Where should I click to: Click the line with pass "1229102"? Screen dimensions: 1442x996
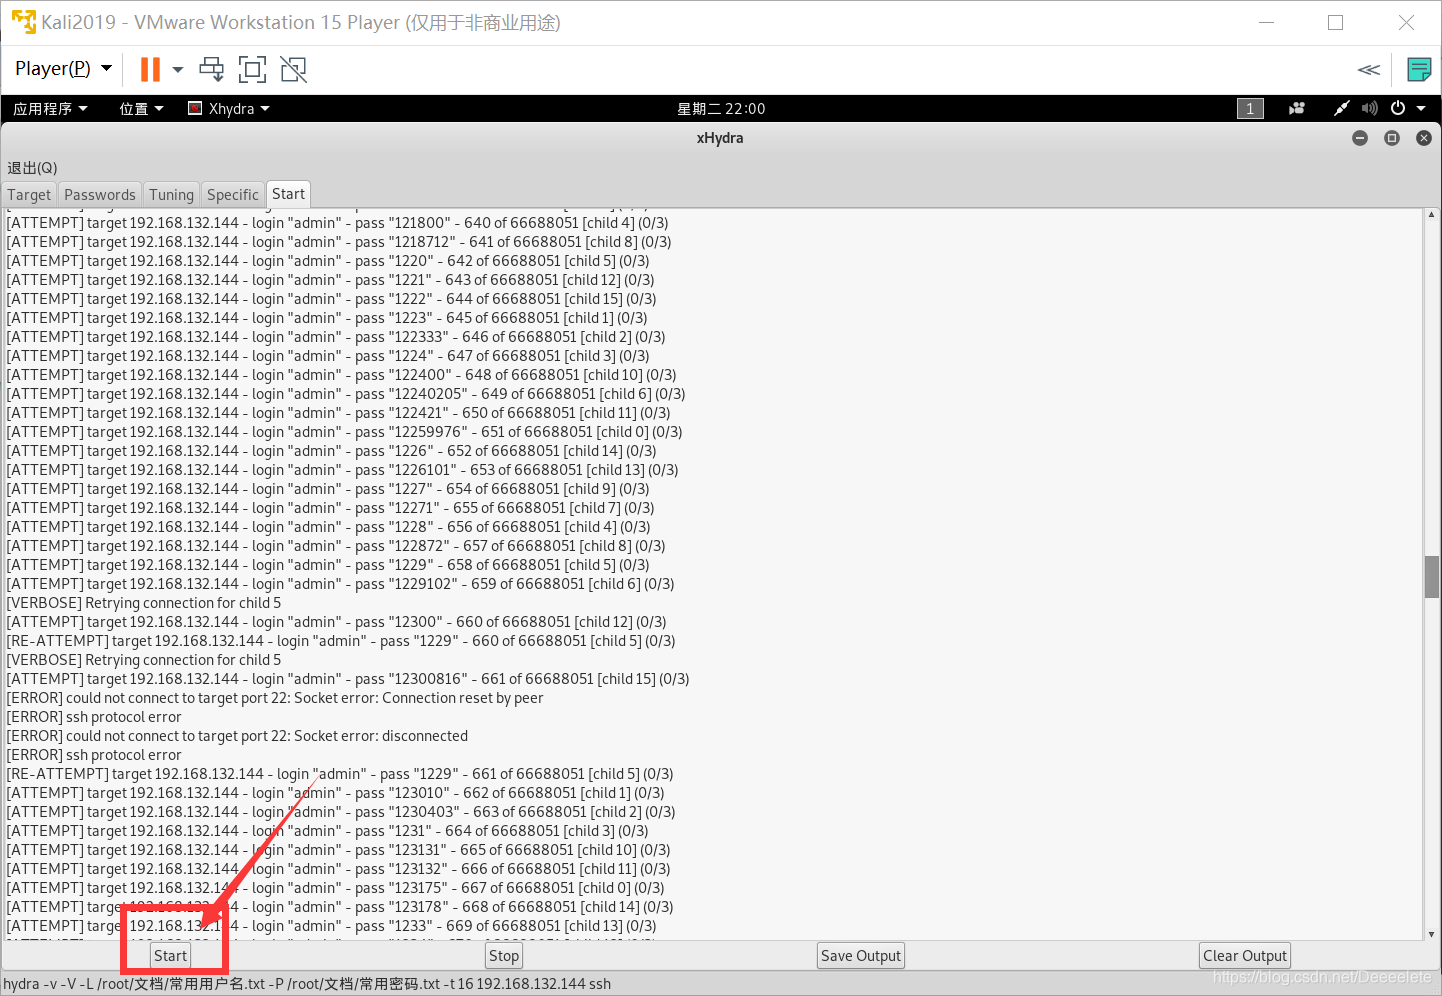[340, 584]
